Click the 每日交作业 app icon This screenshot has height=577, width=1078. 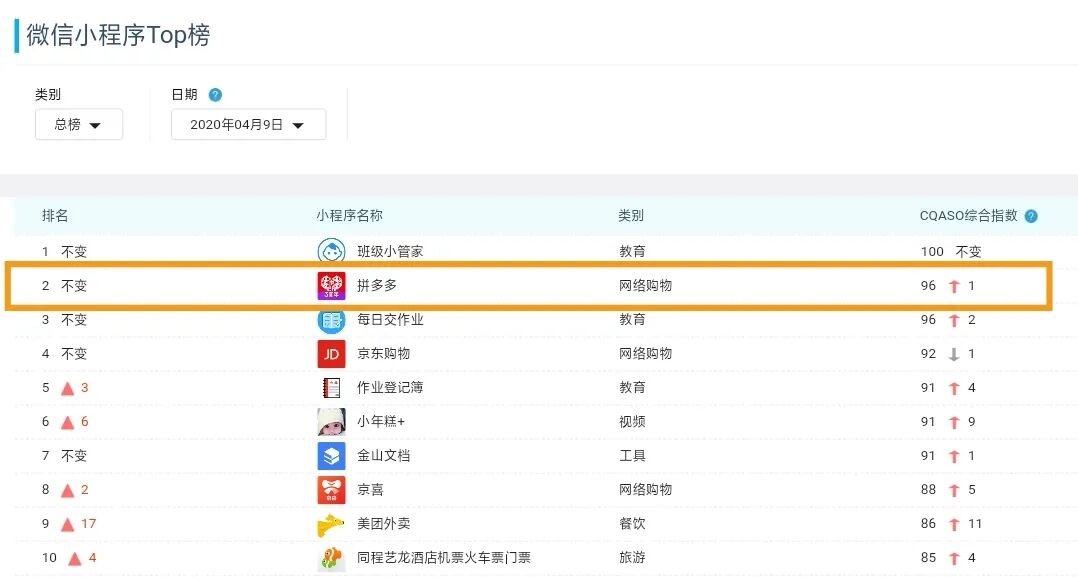tap(331, 320)
